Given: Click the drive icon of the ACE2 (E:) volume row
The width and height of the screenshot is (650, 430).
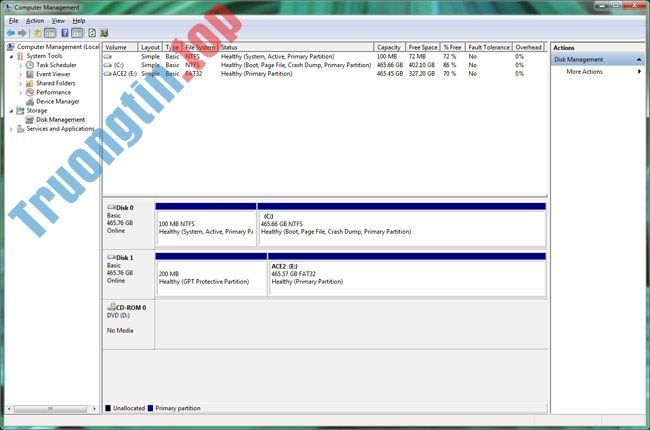Looking at the screenshot, I should 108,74.
